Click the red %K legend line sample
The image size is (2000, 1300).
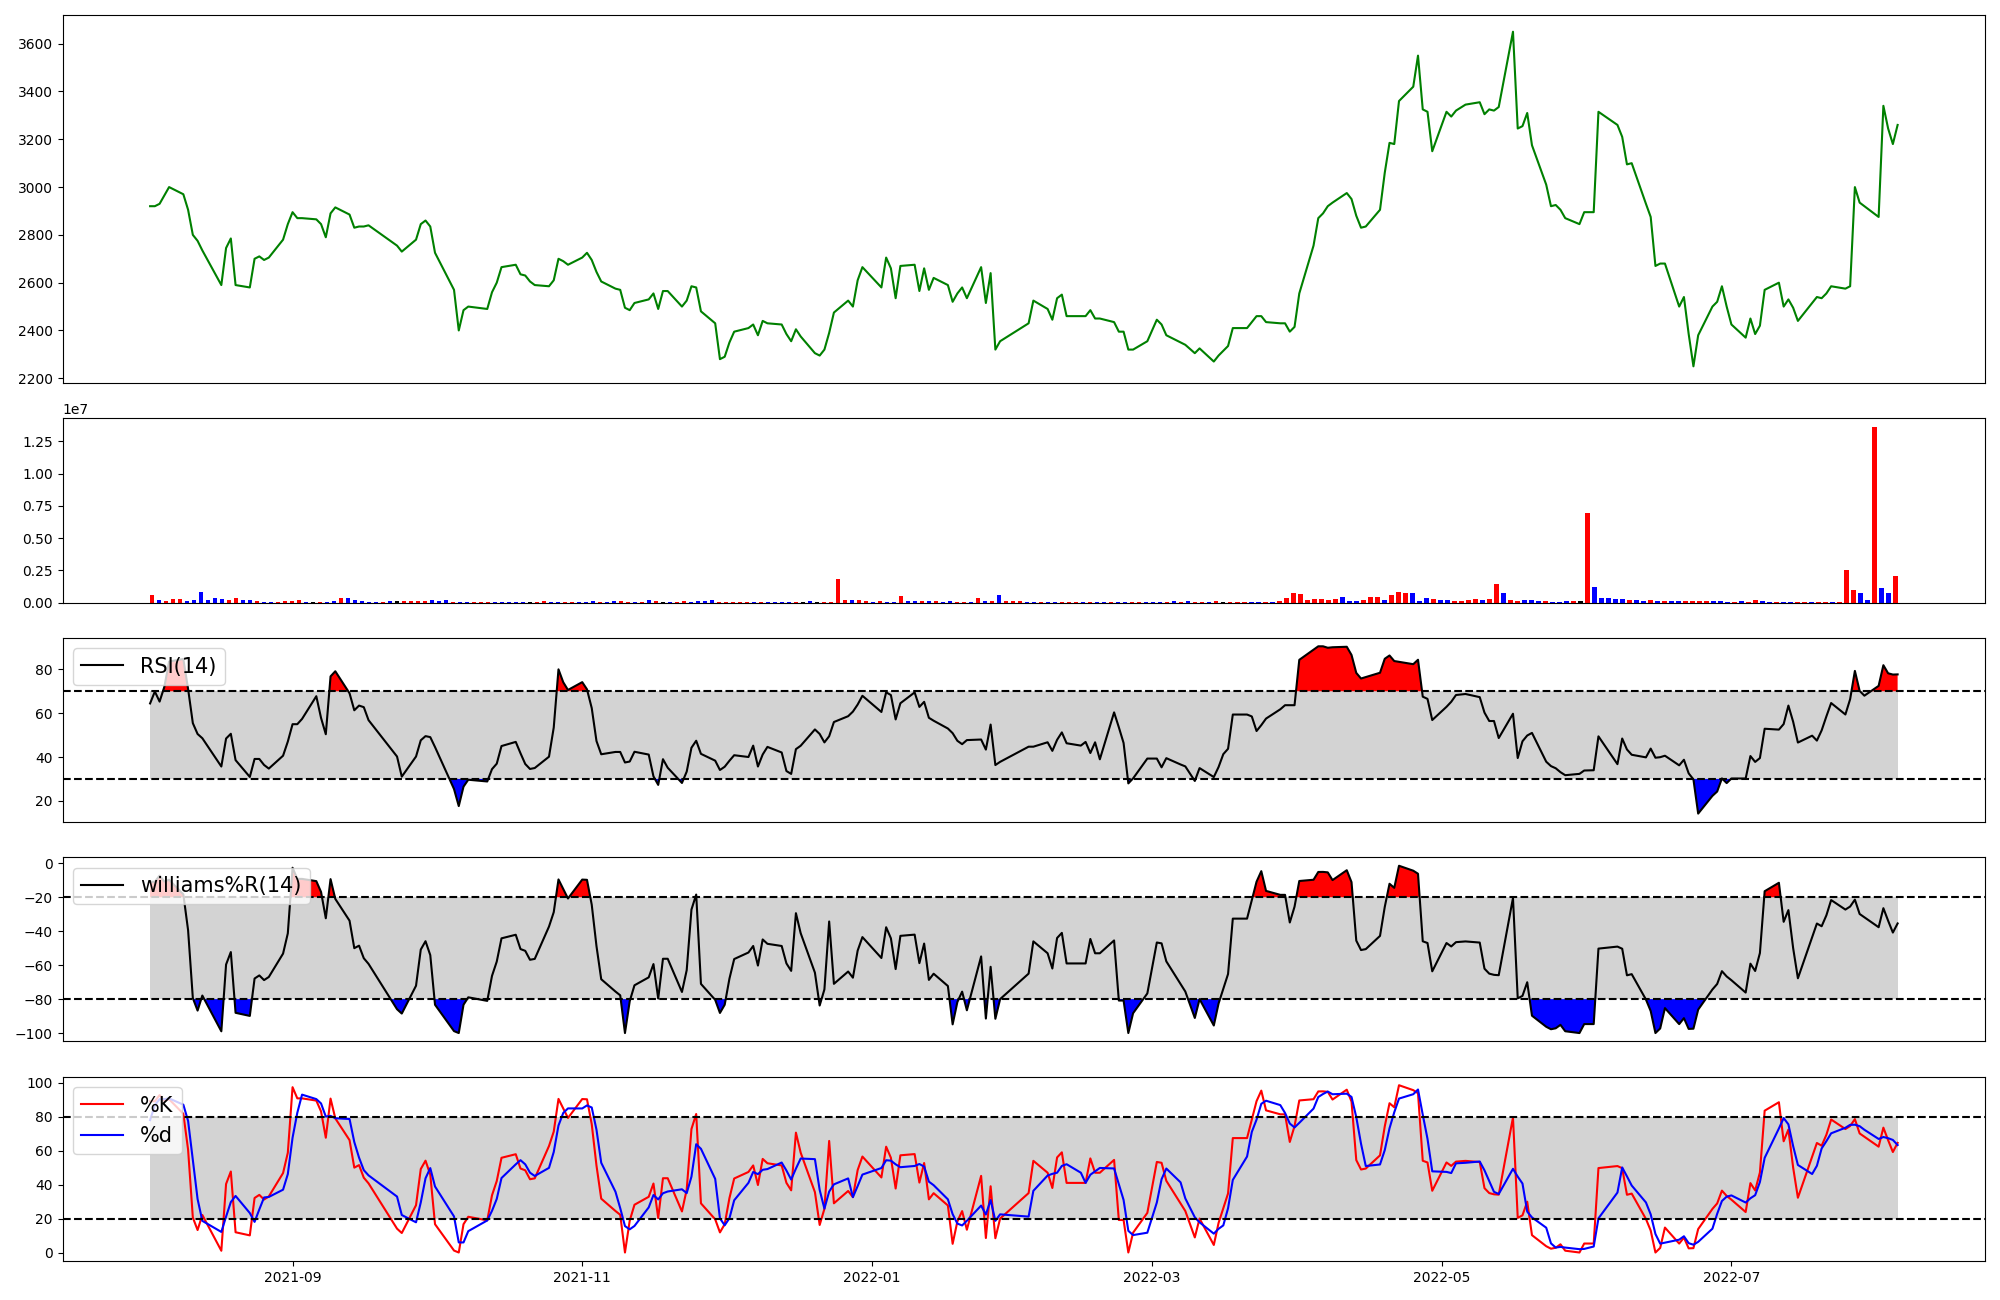[102, 1105]
